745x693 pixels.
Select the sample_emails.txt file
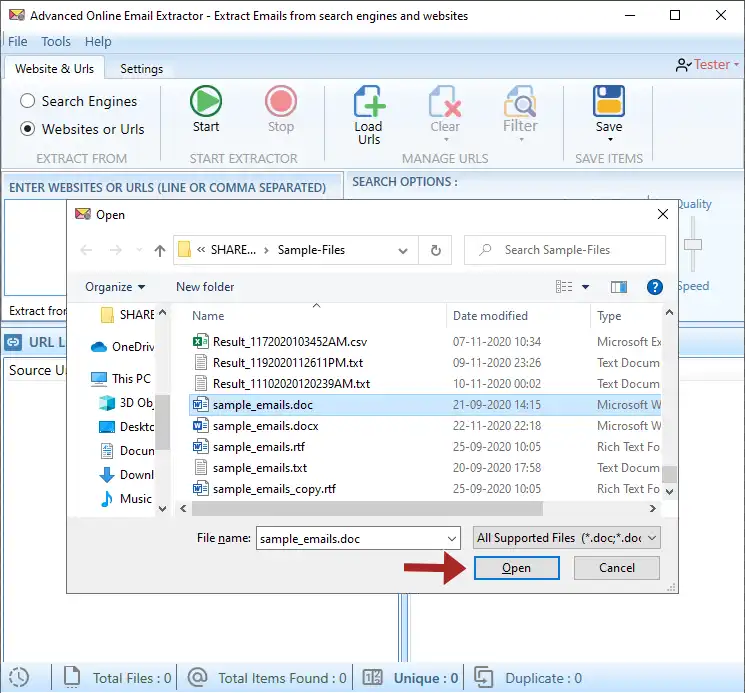pyautogui.click(x=425, y=468)
